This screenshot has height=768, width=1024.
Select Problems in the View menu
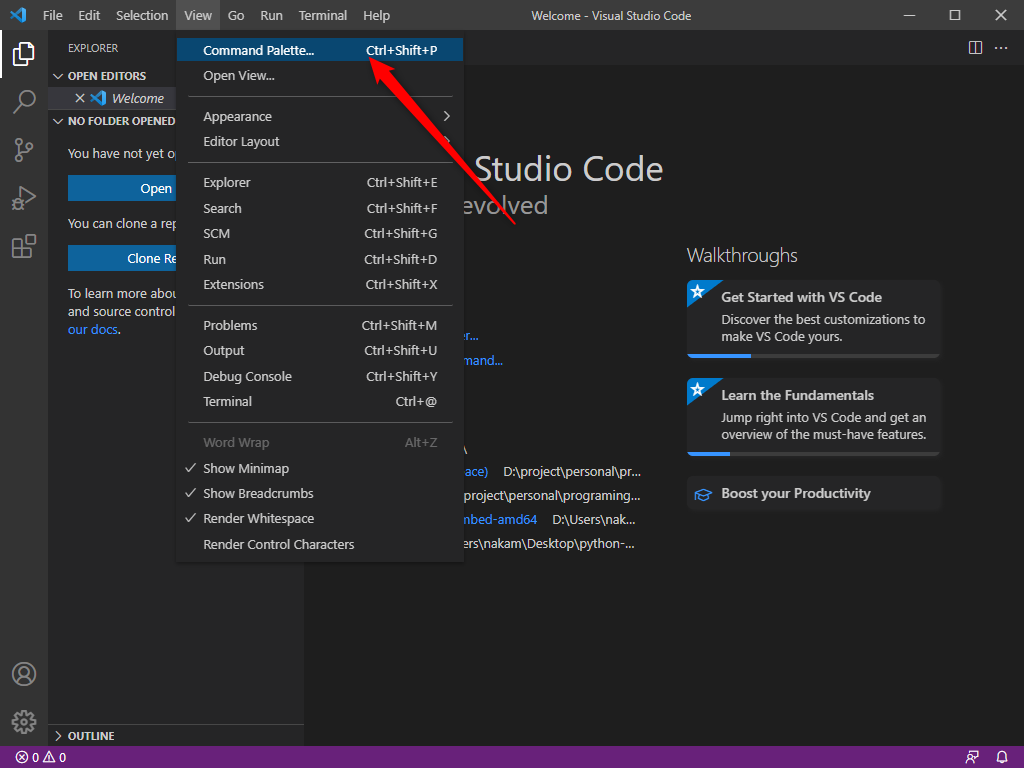(x=320, y=325)
